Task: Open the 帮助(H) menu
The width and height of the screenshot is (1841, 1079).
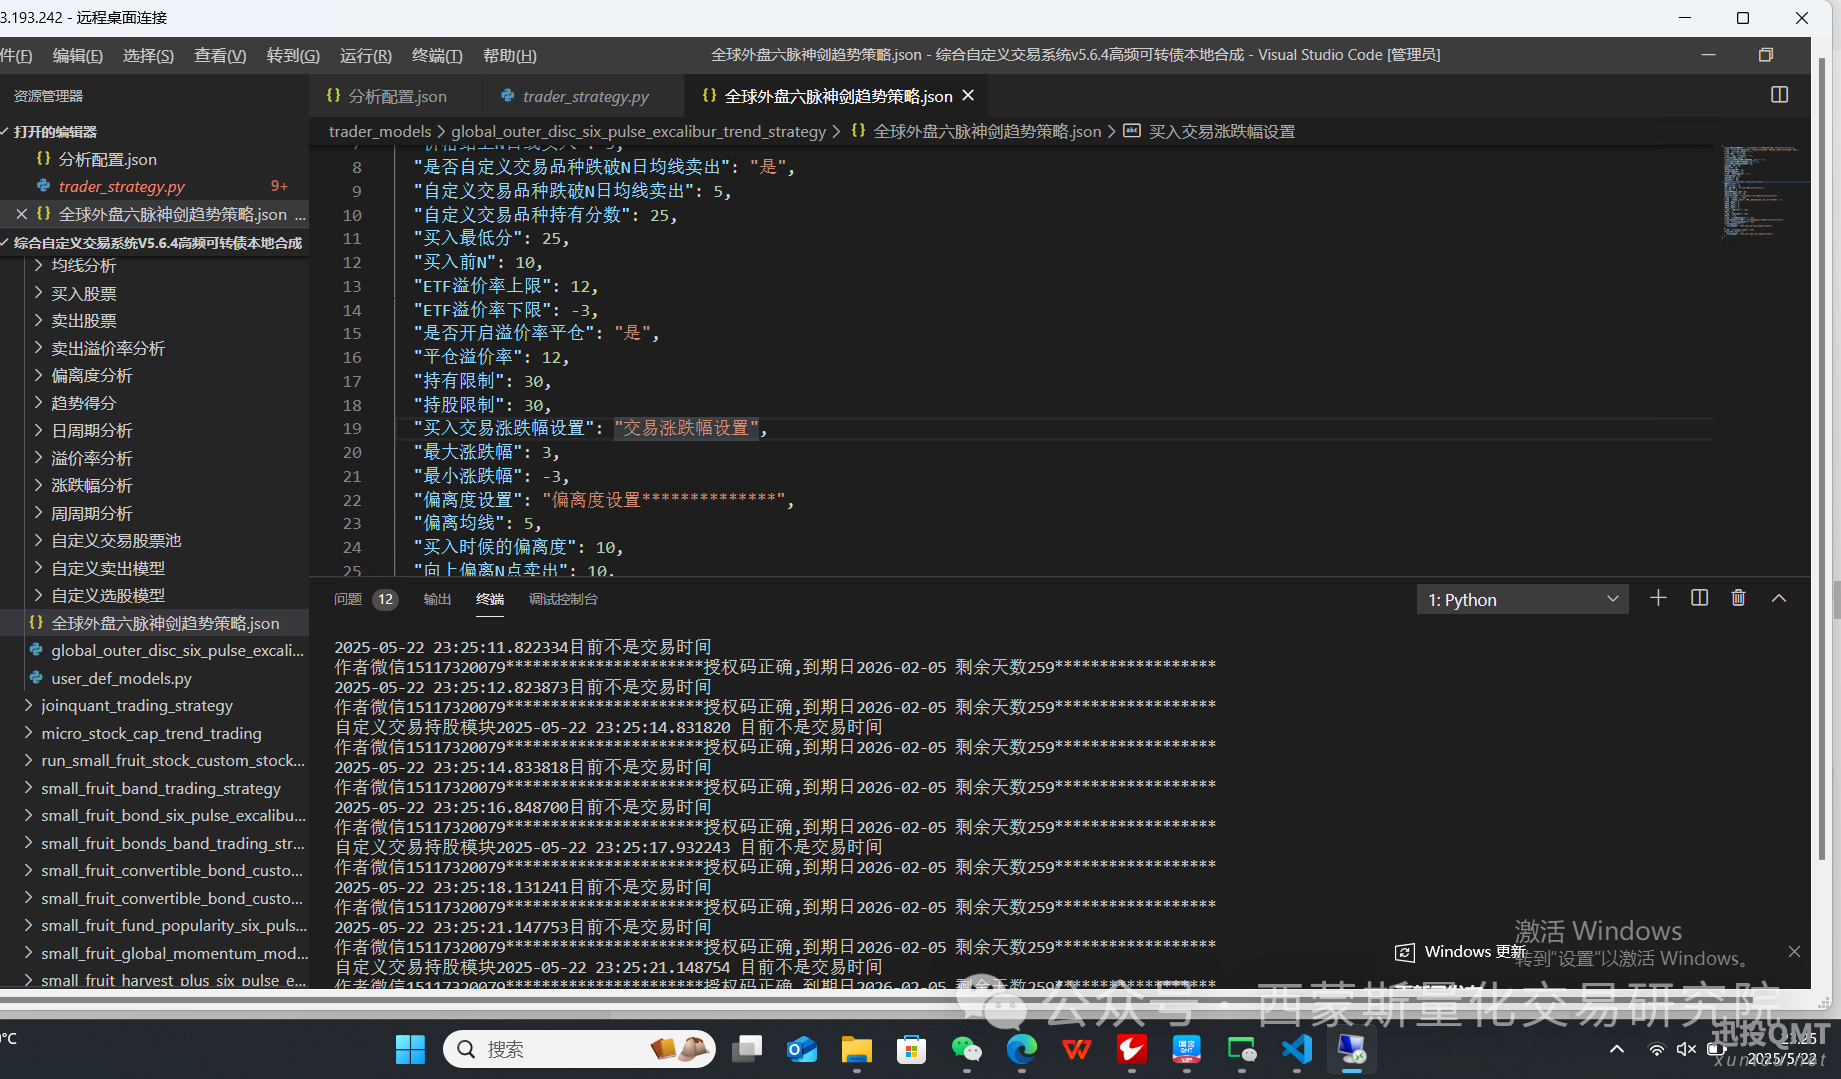Action: pyautogui.click(x=510, y=56)
